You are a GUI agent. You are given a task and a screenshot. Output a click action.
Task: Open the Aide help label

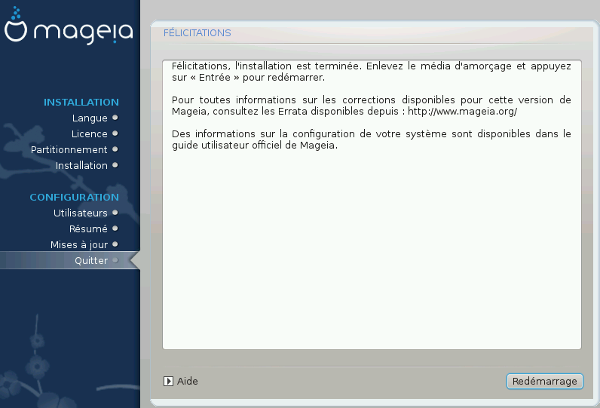click(x=188, y=381)
